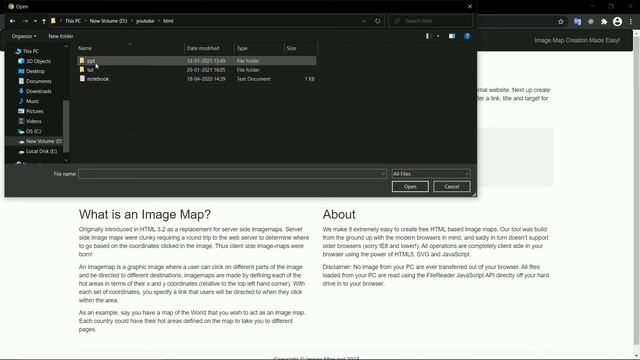Select "youtube" in the address path
This screenshot has width=640, height=360.
click(x=145, y=21)
